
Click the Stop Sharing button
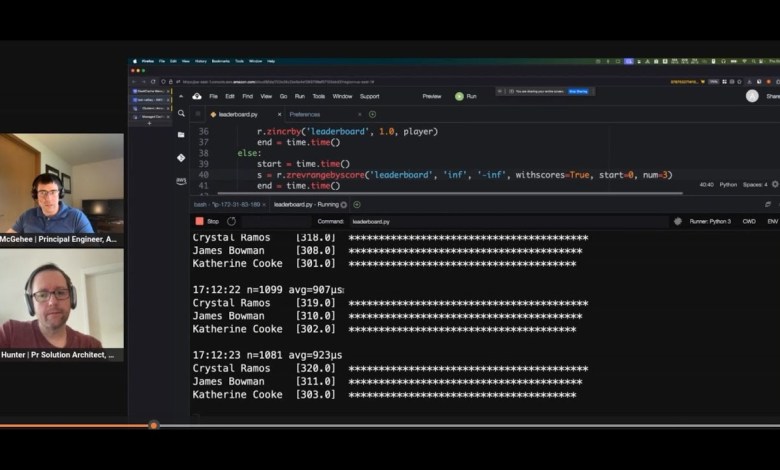578,92
